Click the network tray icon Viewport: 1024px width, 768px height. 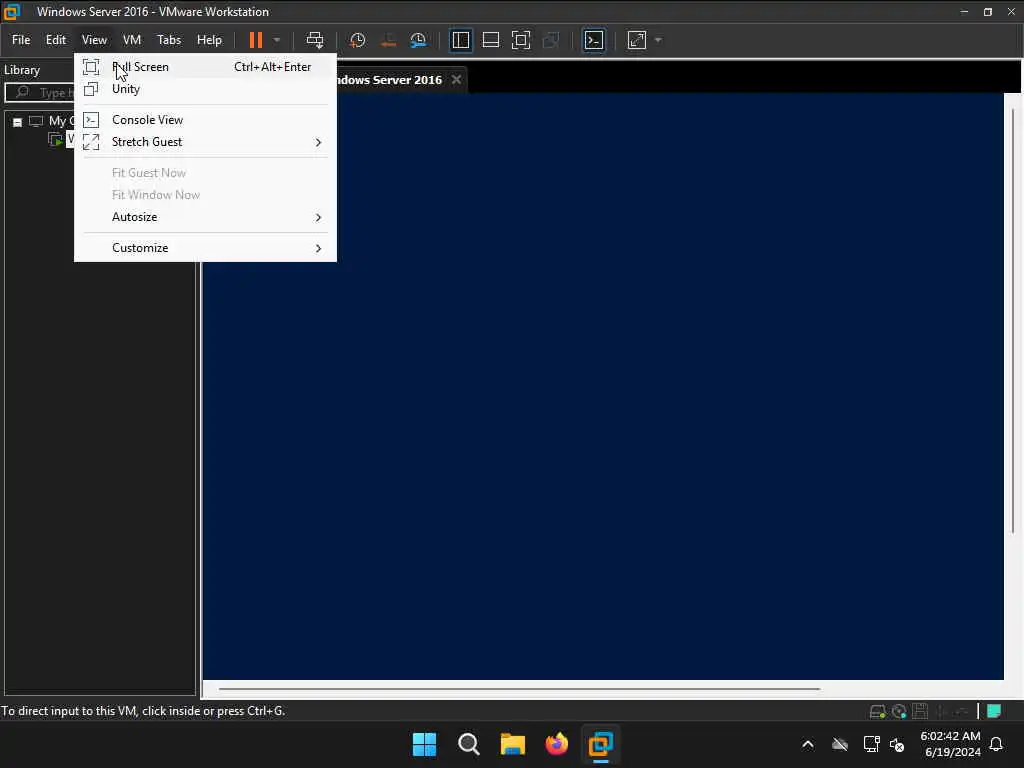(x=871, y=744)
